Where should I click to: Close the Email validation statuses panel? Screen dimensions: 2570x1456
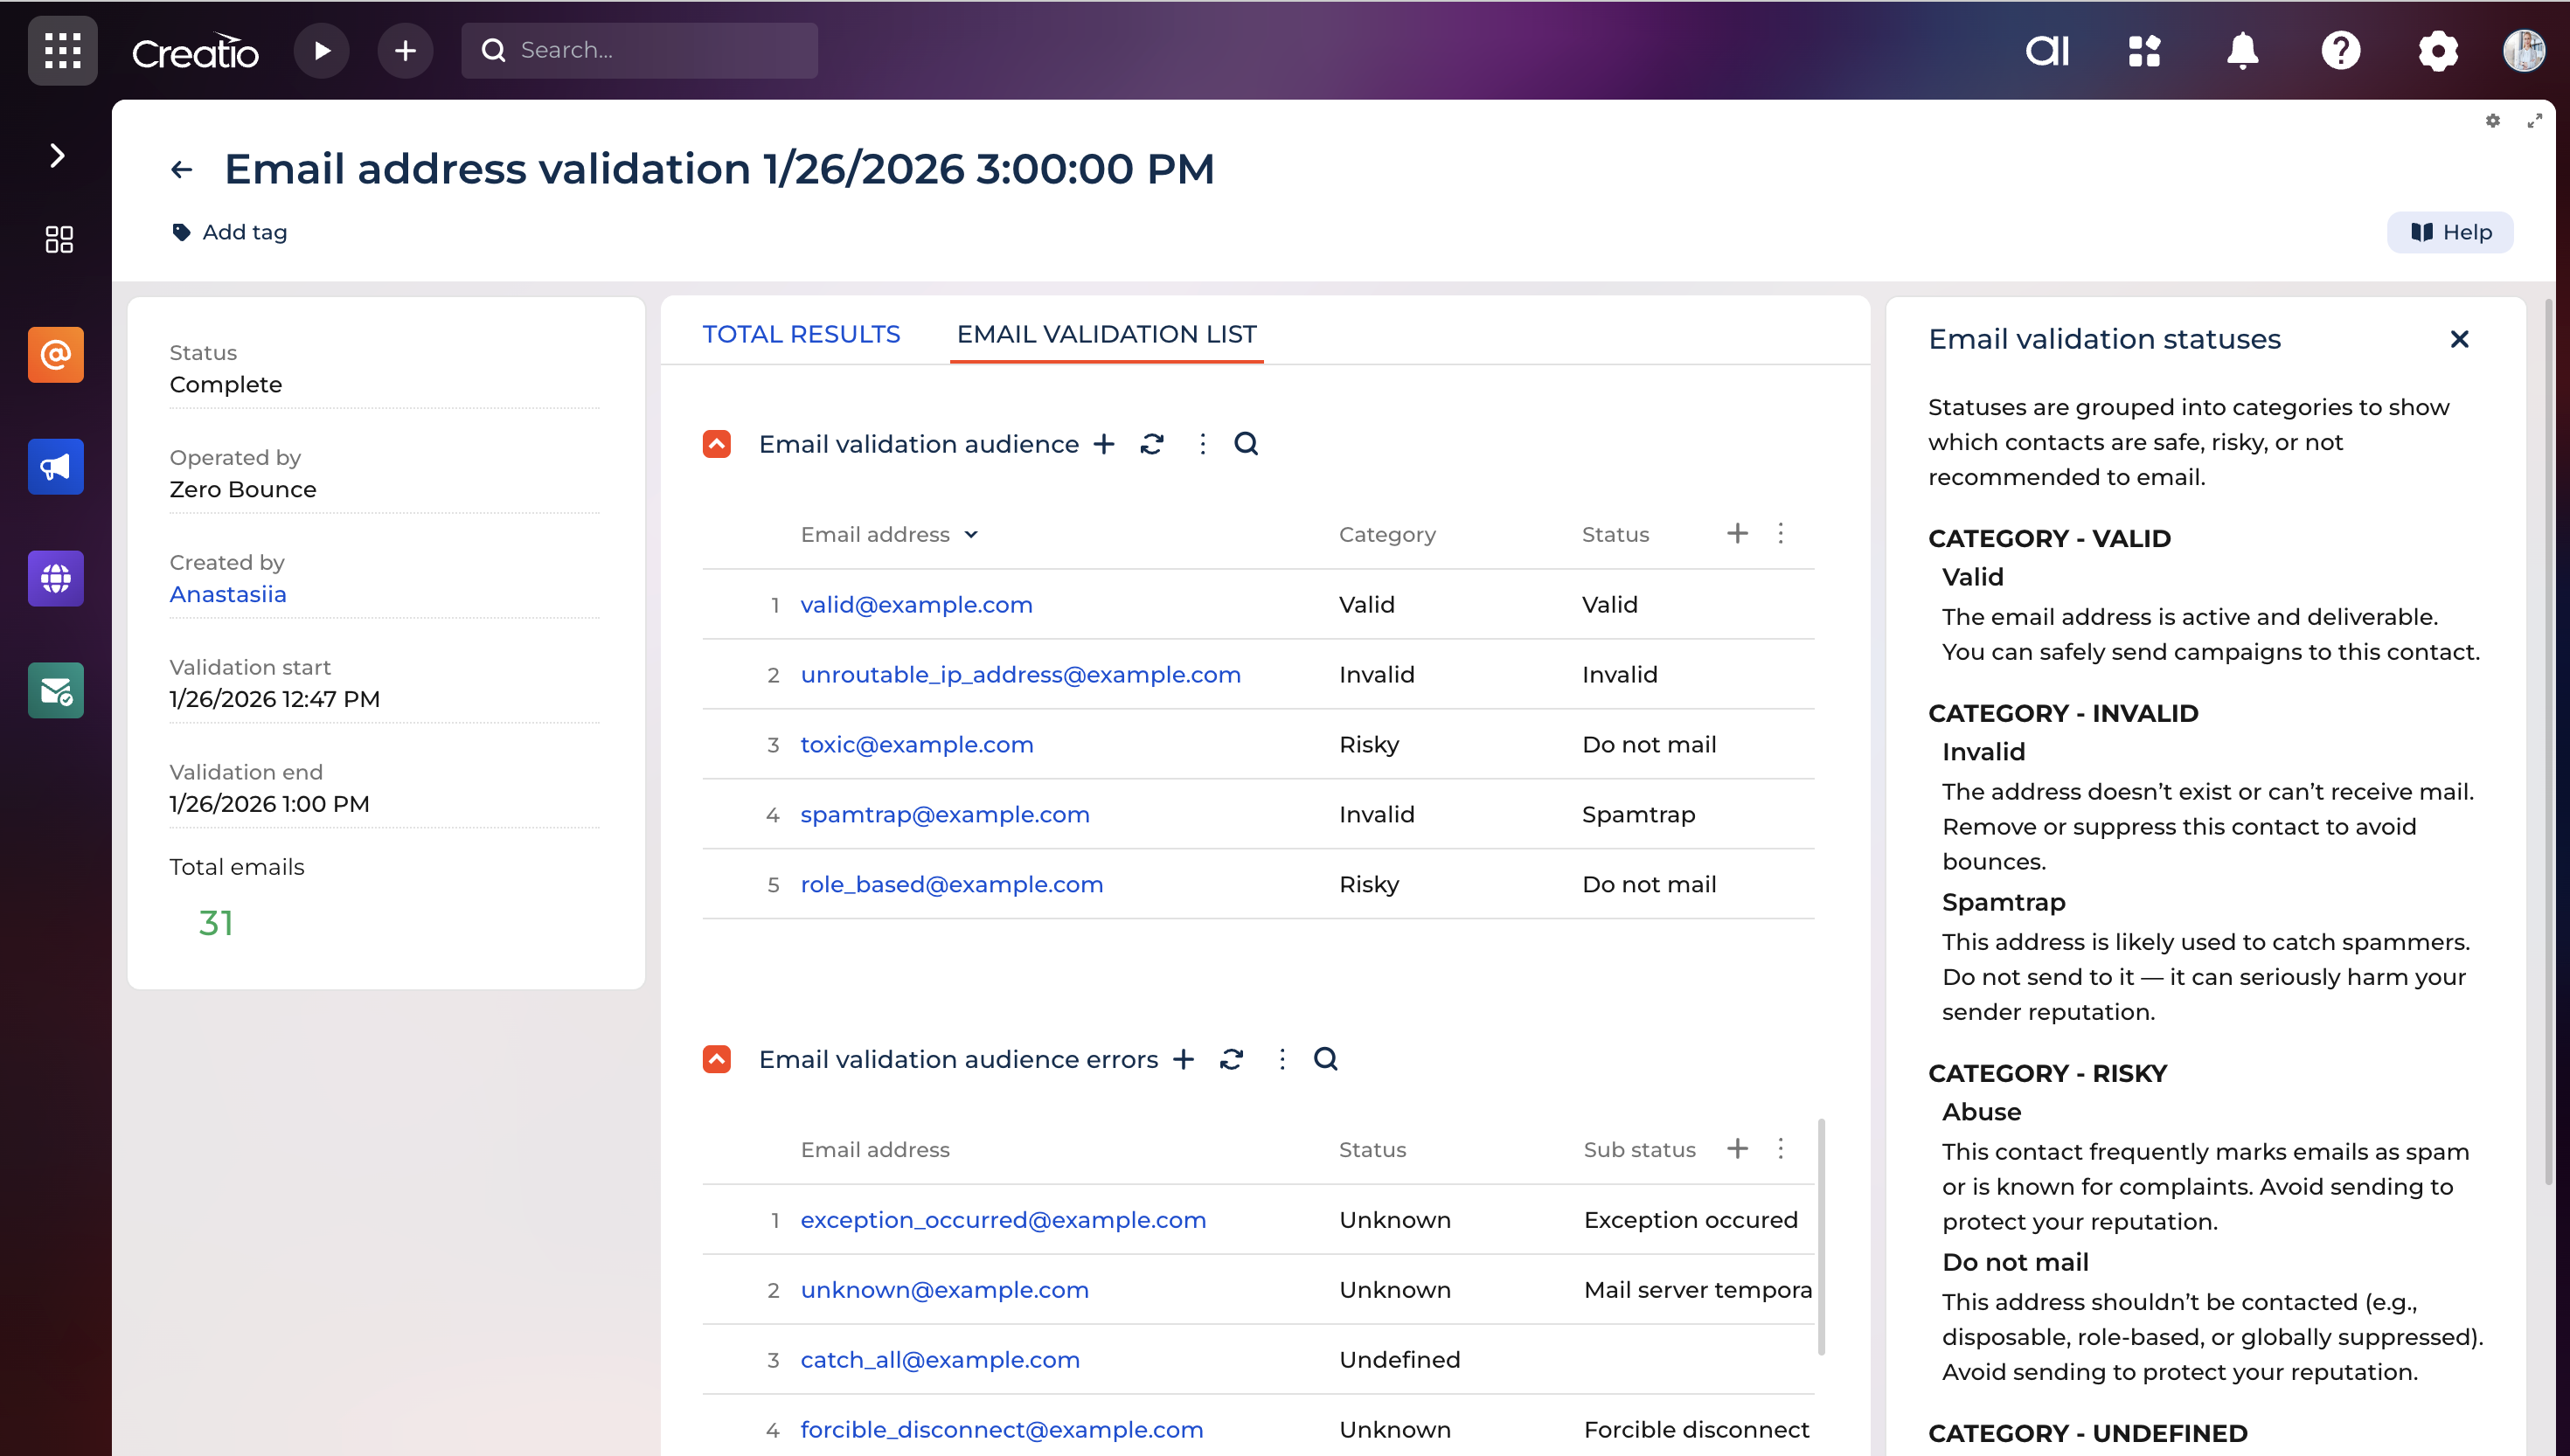click(2459, 340)
